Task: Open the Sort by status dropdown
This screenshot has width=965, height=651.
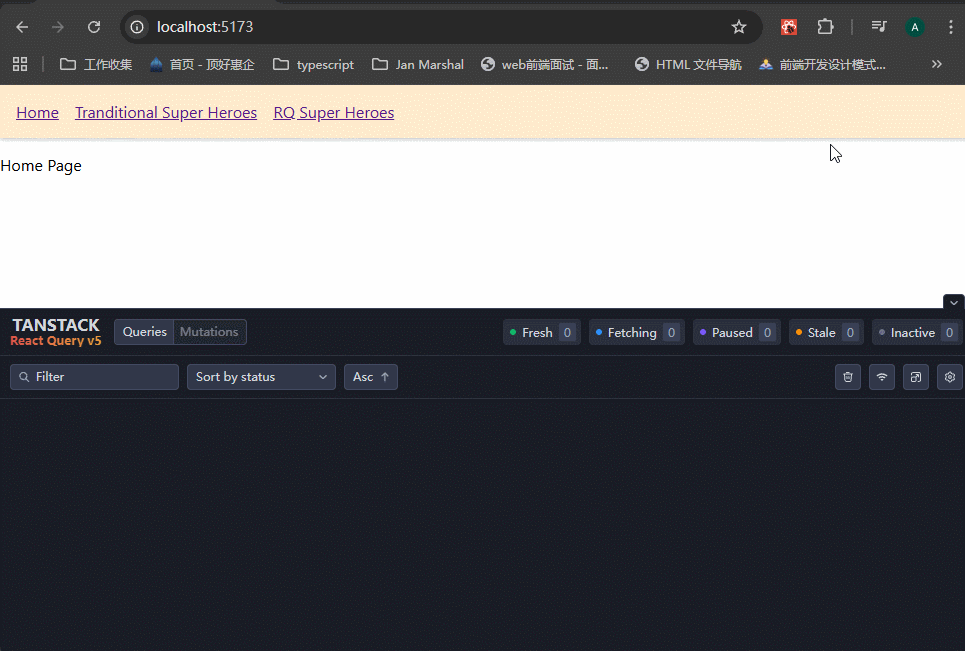Action: 261,377
